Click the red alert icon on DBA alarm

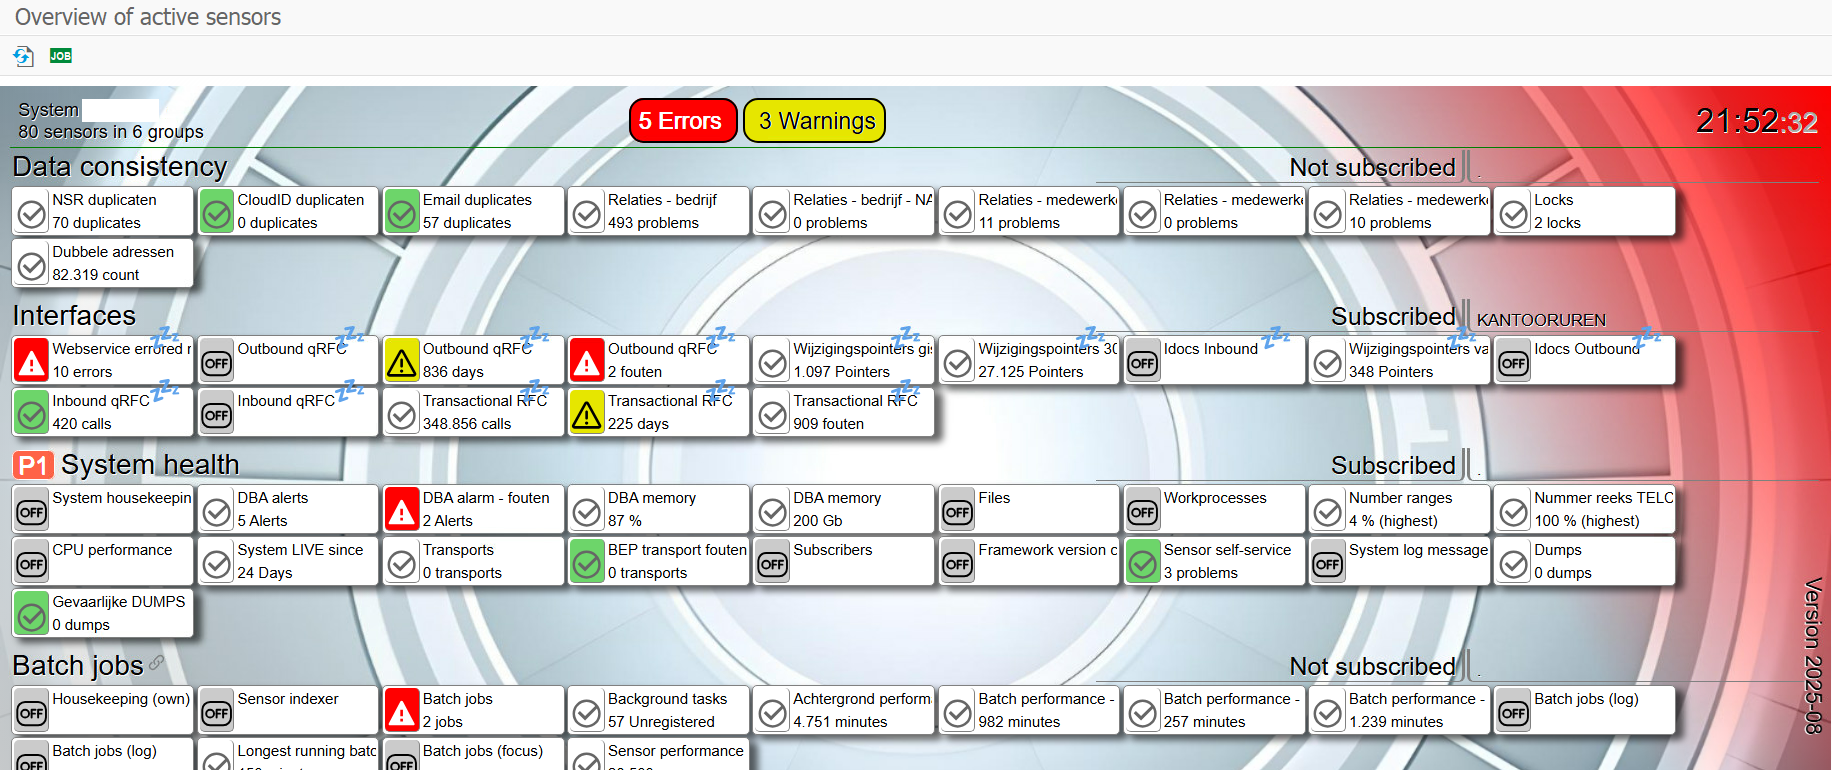click(402, 511)
